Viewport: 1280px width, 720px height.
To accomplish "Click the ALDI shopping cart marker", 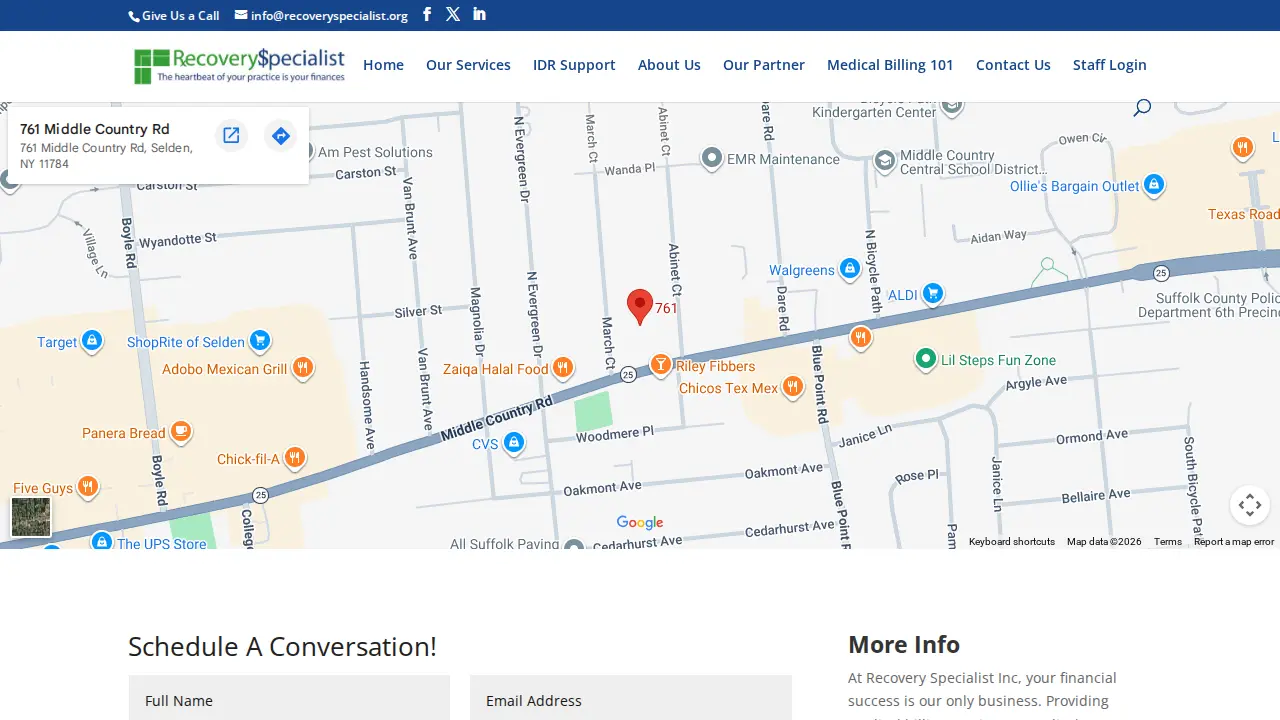I will (x=933, y=294).
